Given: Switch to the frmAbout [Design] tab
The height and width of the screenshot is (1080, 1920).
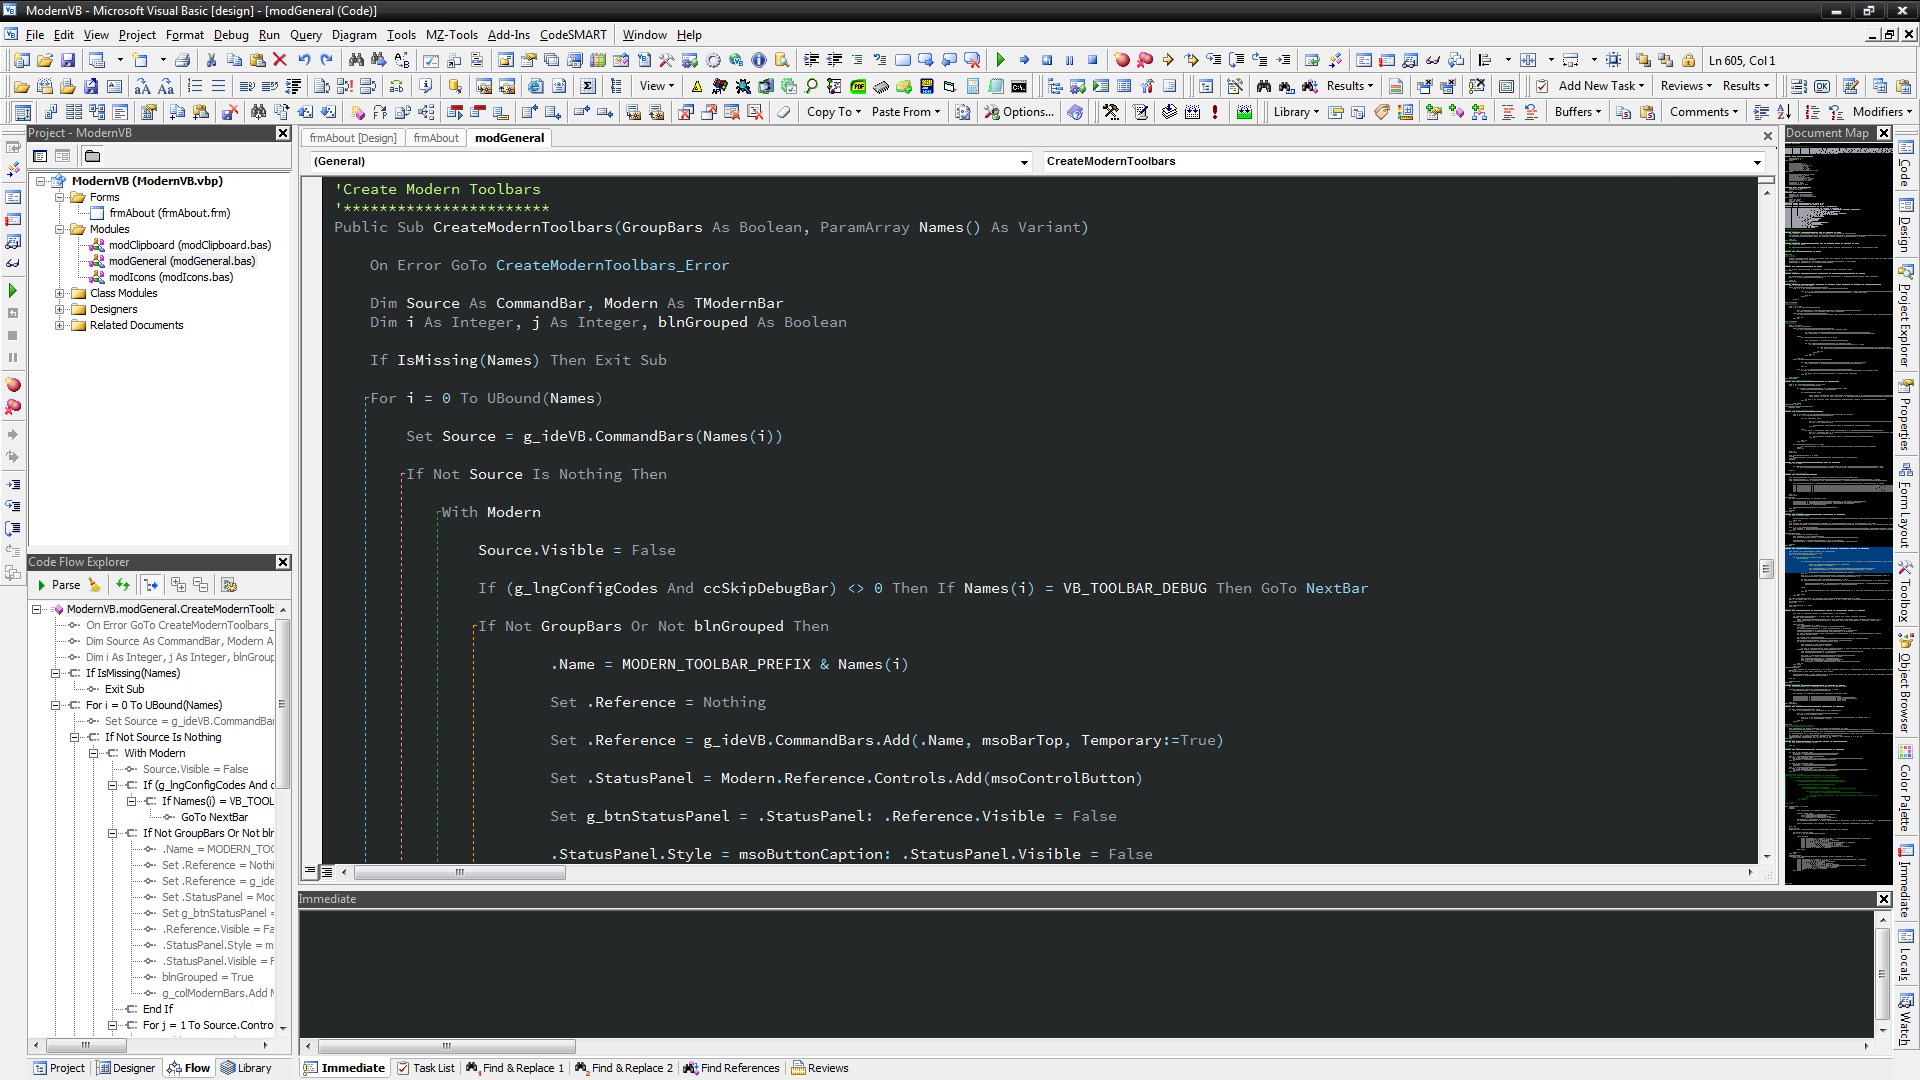Looking at the screenshot, I should pos(352,138).
